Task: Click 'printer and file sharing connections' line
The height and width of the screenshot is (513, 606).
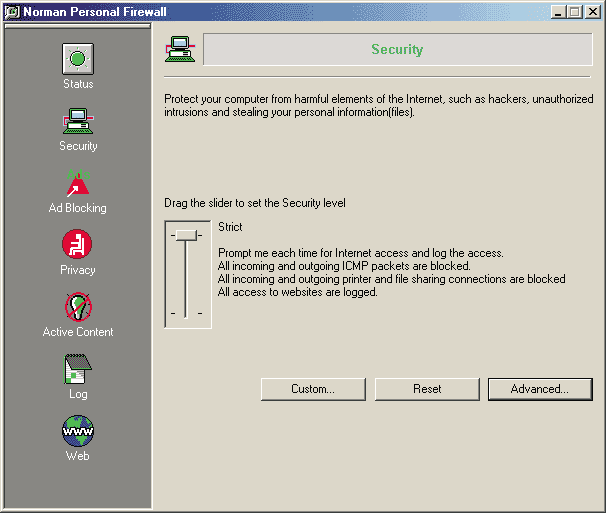Action: pyautogui.click(x=392, y=279)
